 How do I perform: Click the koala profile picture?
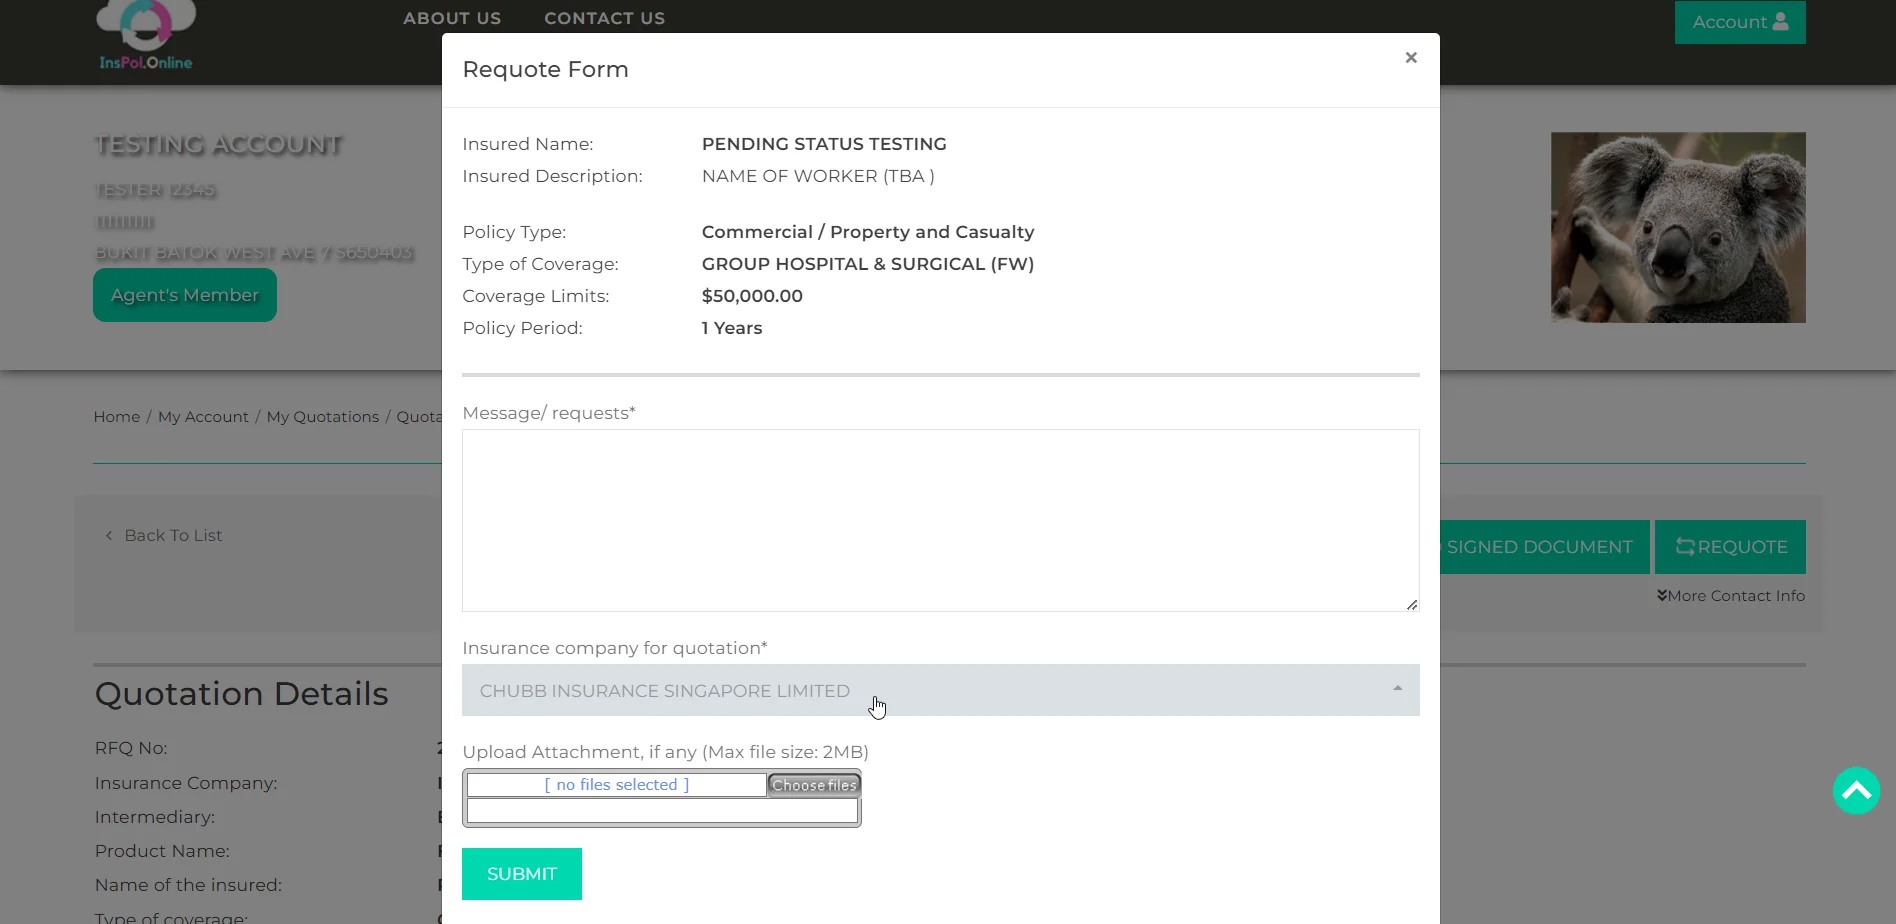click(x=1678, y=228)
